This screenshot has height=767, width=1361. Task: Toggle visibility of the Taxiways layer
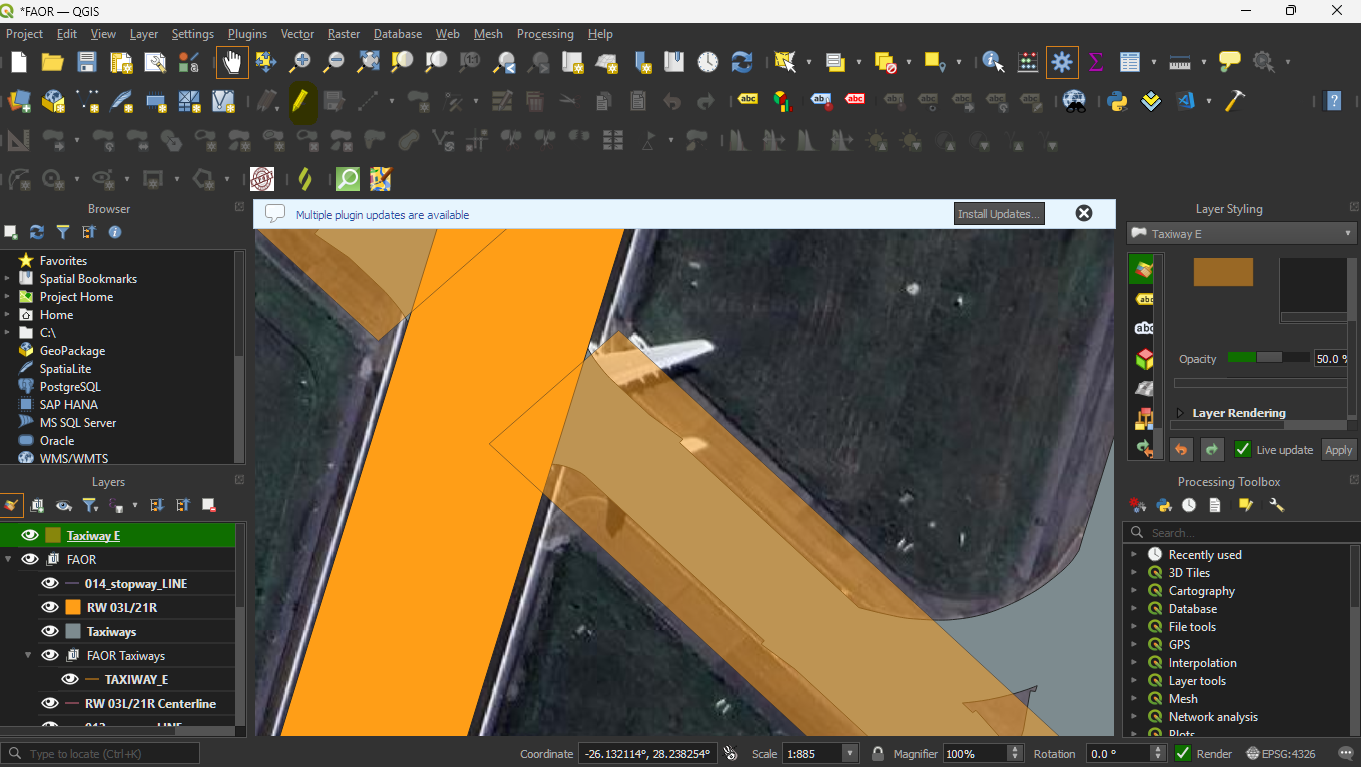(x=49, y=631)
